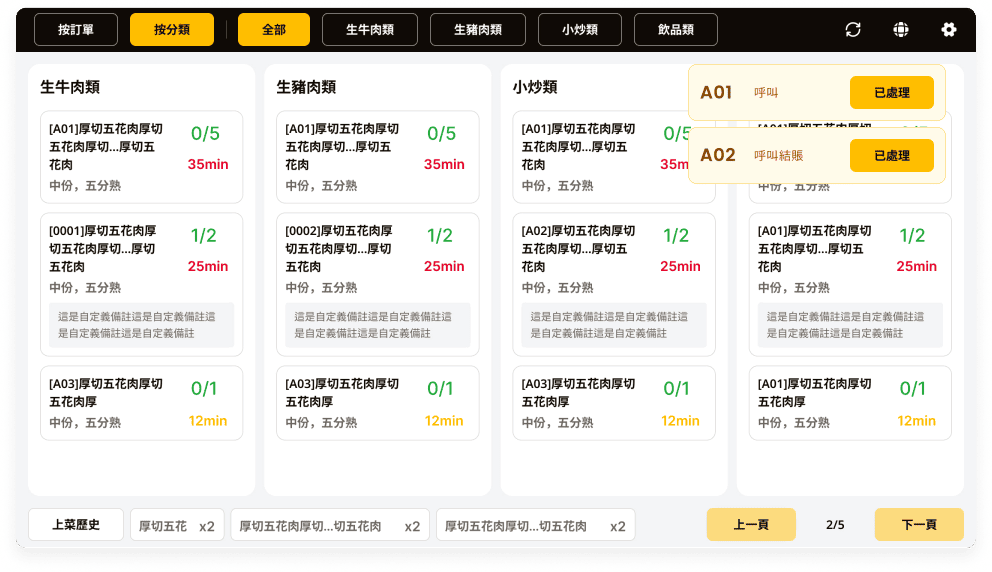Mark A02 checkout call as 已處理
This screenshot has width=992, height=572.
pyautogui.click(x=891, y=155)
